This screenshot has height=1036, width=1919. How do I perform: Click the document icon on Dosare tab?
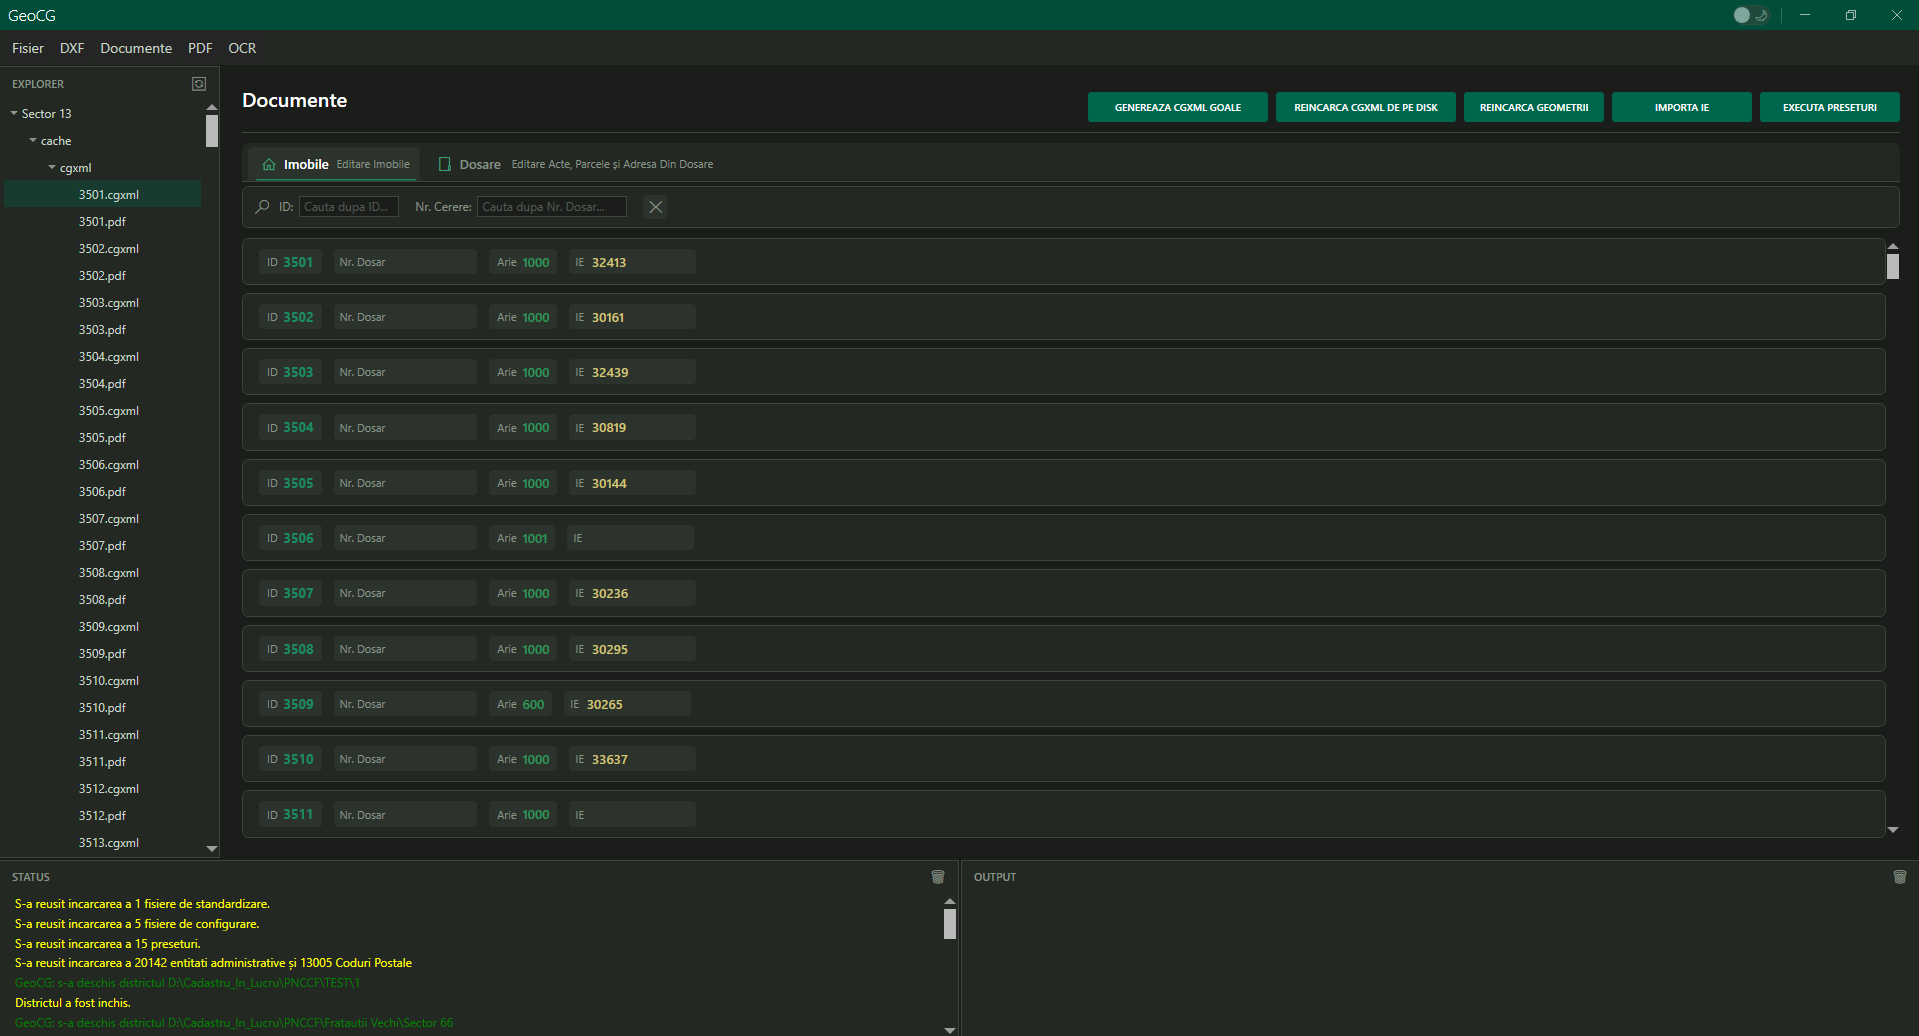point(445,165)
